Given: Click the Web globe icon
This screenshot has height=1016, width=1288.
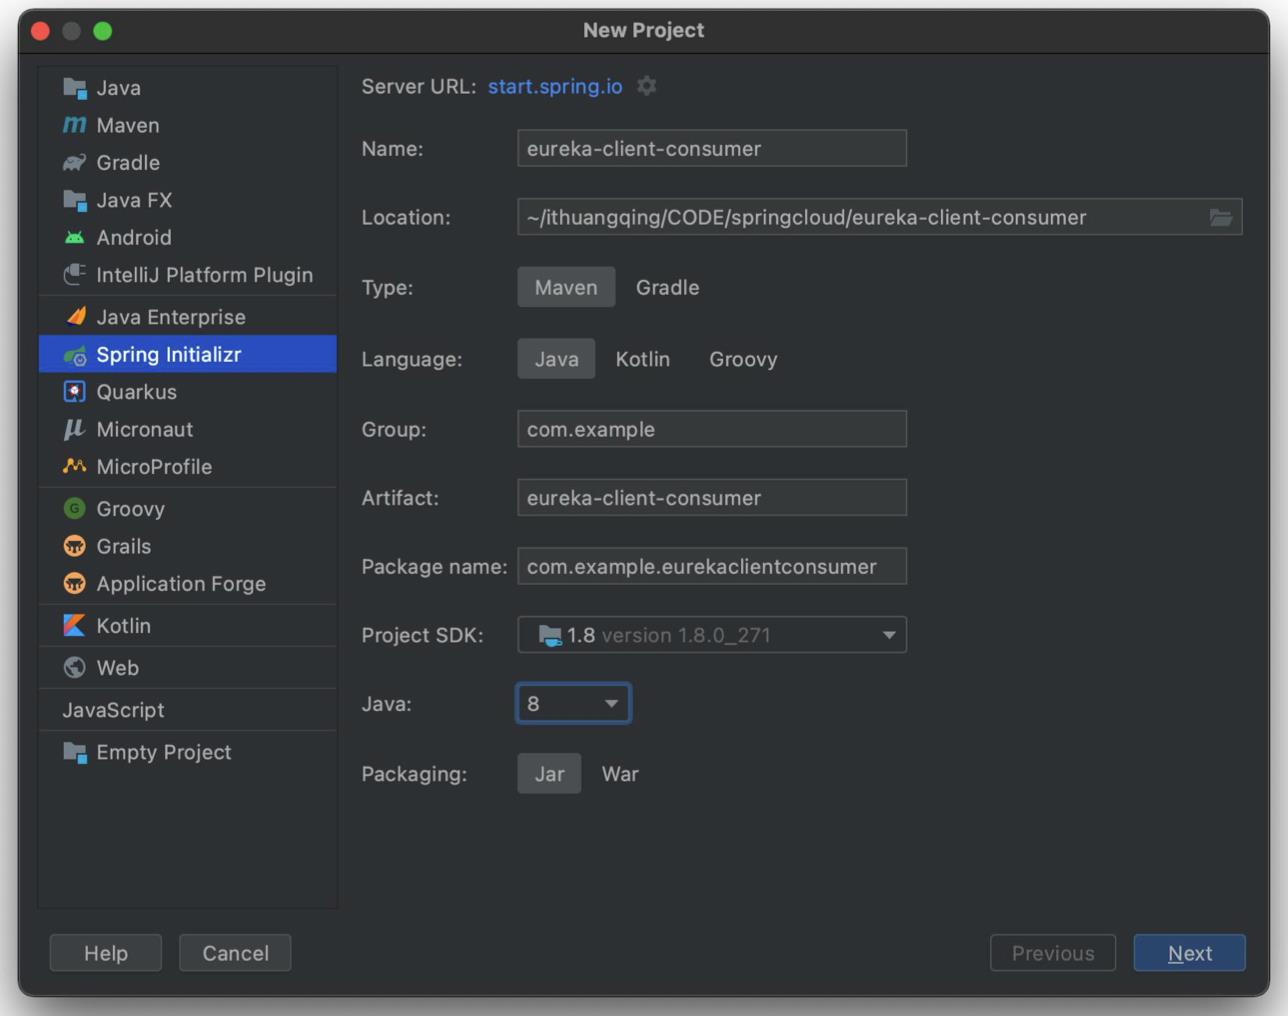Looking at the screenshot, I should click(x=74, y=667).
